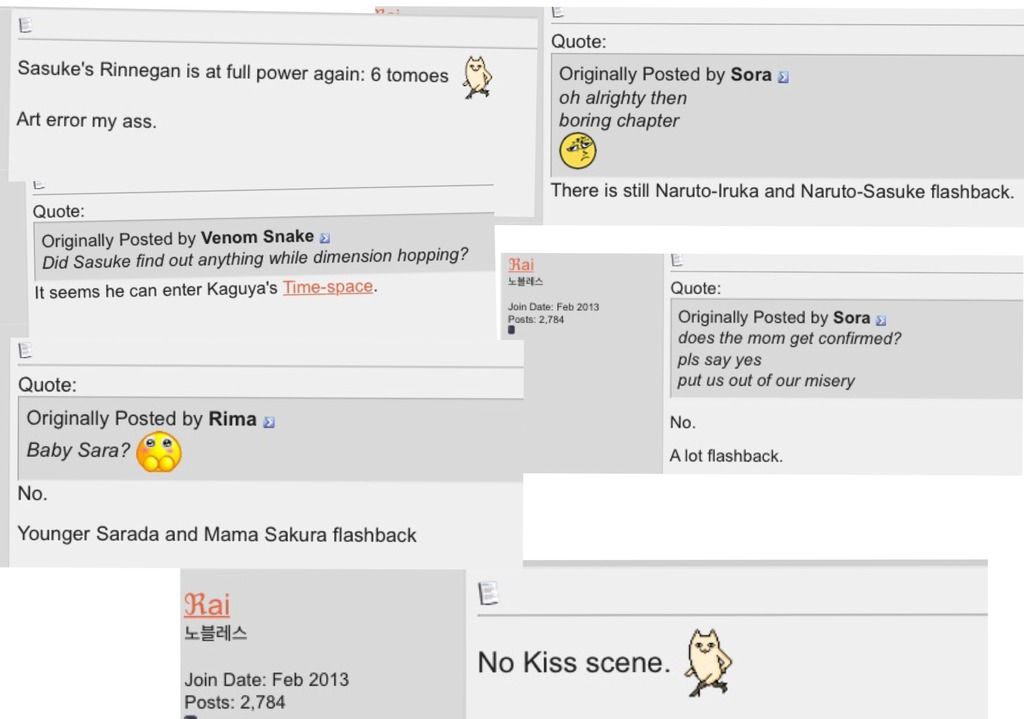Click the post icon above the Sasuke's Rinnegan post
Image resolution: width=1024 pixels, height=719 pixels.
25,26
